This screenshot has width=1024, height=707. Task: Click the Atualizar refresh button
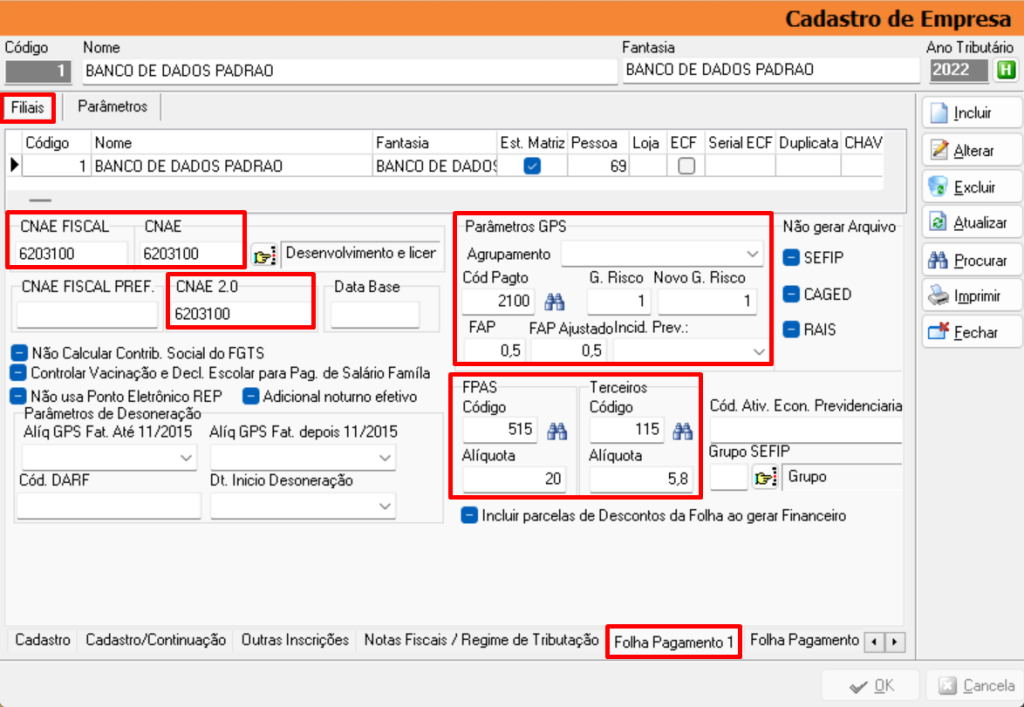[970, 223]
